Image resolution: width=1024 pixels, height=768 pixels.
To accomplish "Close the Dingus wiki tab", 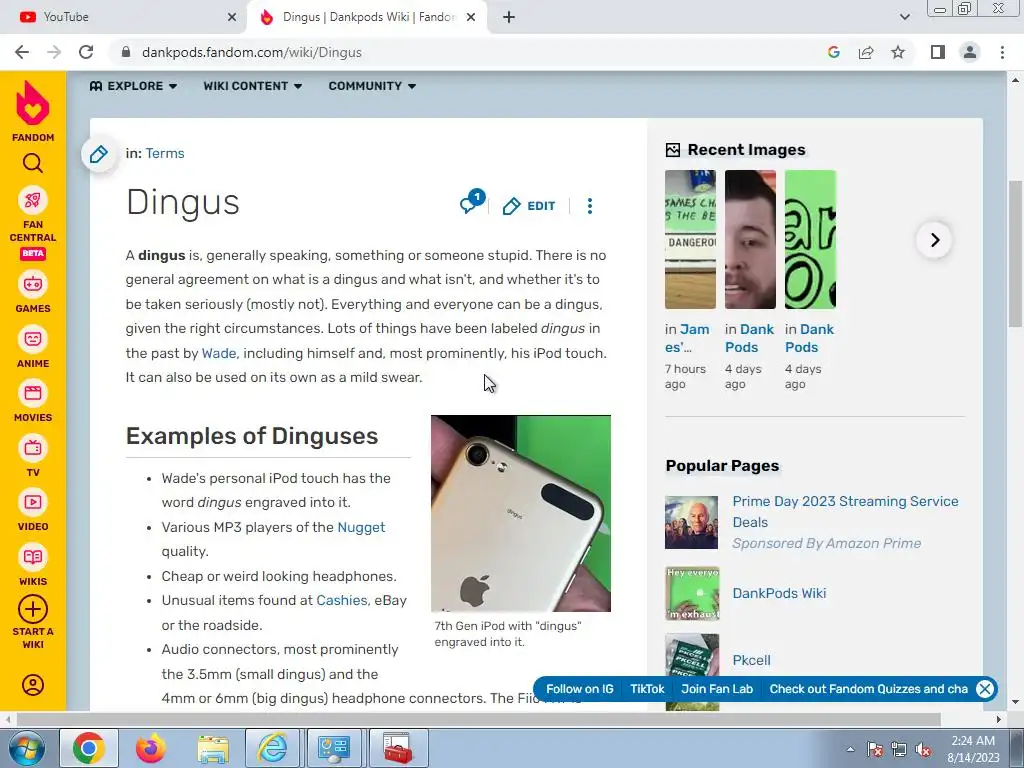I will (471, 17).
